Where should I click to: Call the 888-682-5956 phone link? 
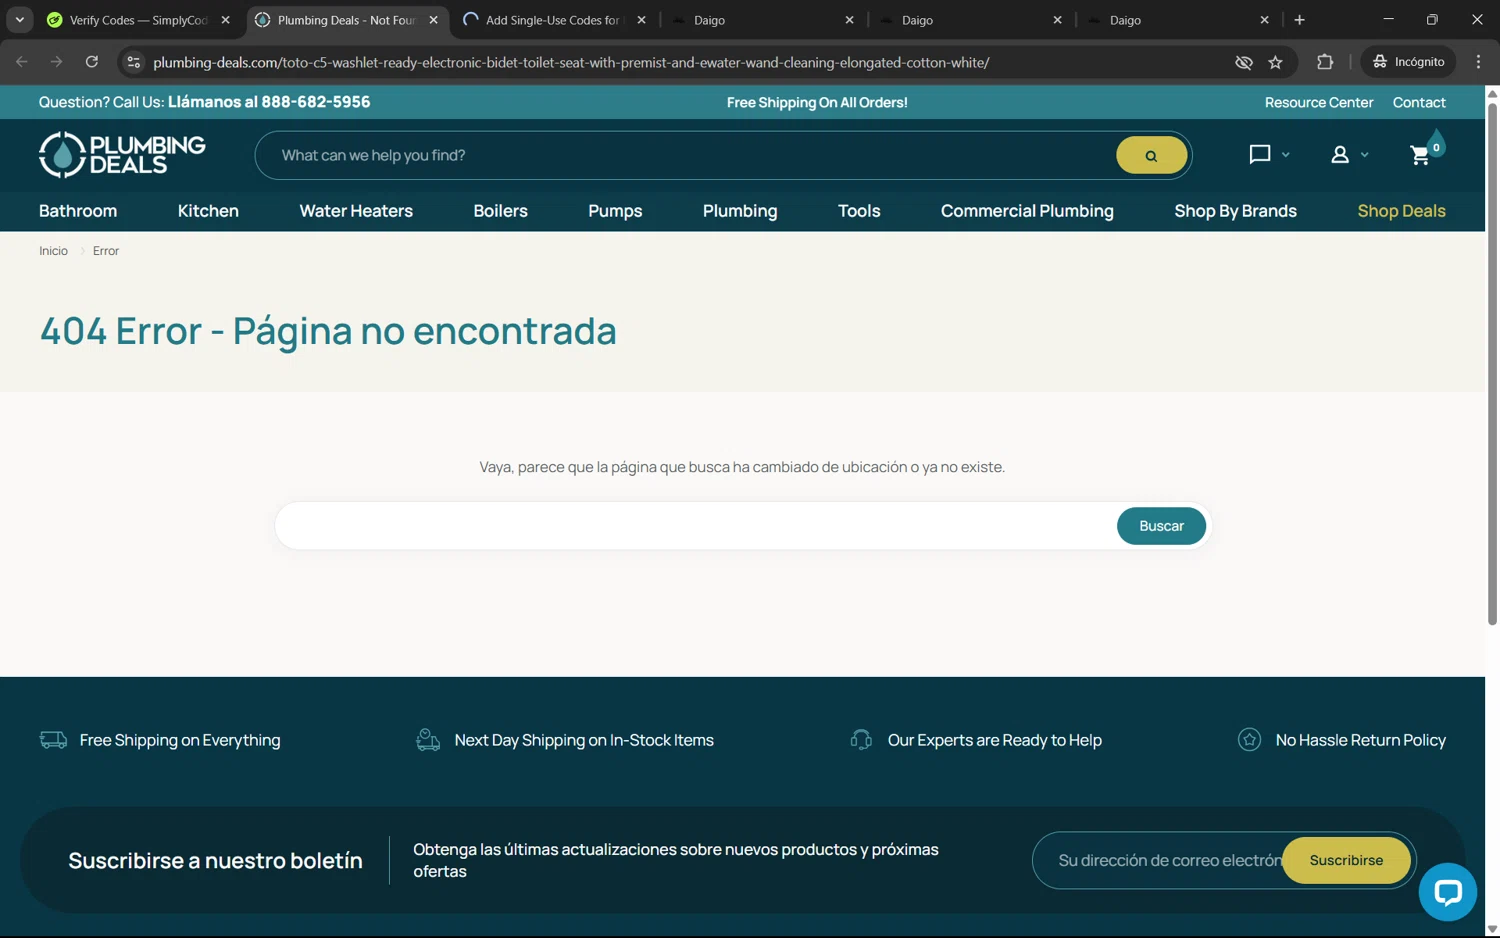point(269,102)
